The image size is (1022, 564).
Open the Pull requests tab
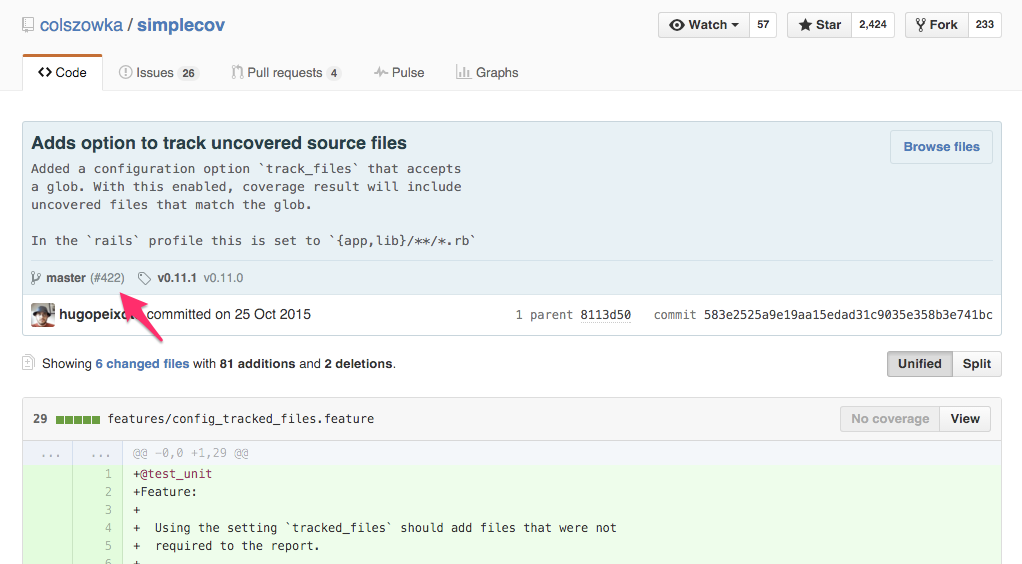pos(286,73)
